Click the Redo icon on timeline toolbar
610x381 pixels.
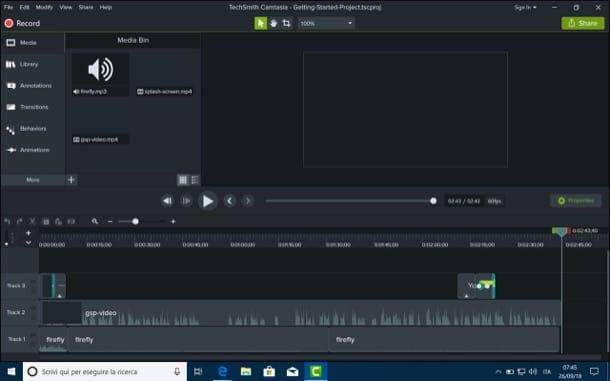[x=19, y=221]
